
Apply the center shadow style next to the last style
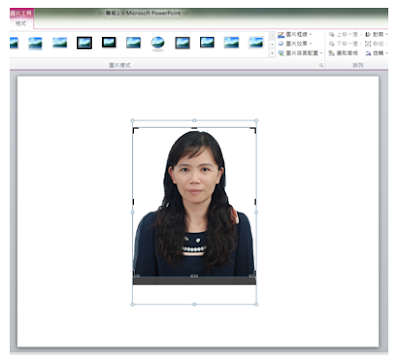231,43
